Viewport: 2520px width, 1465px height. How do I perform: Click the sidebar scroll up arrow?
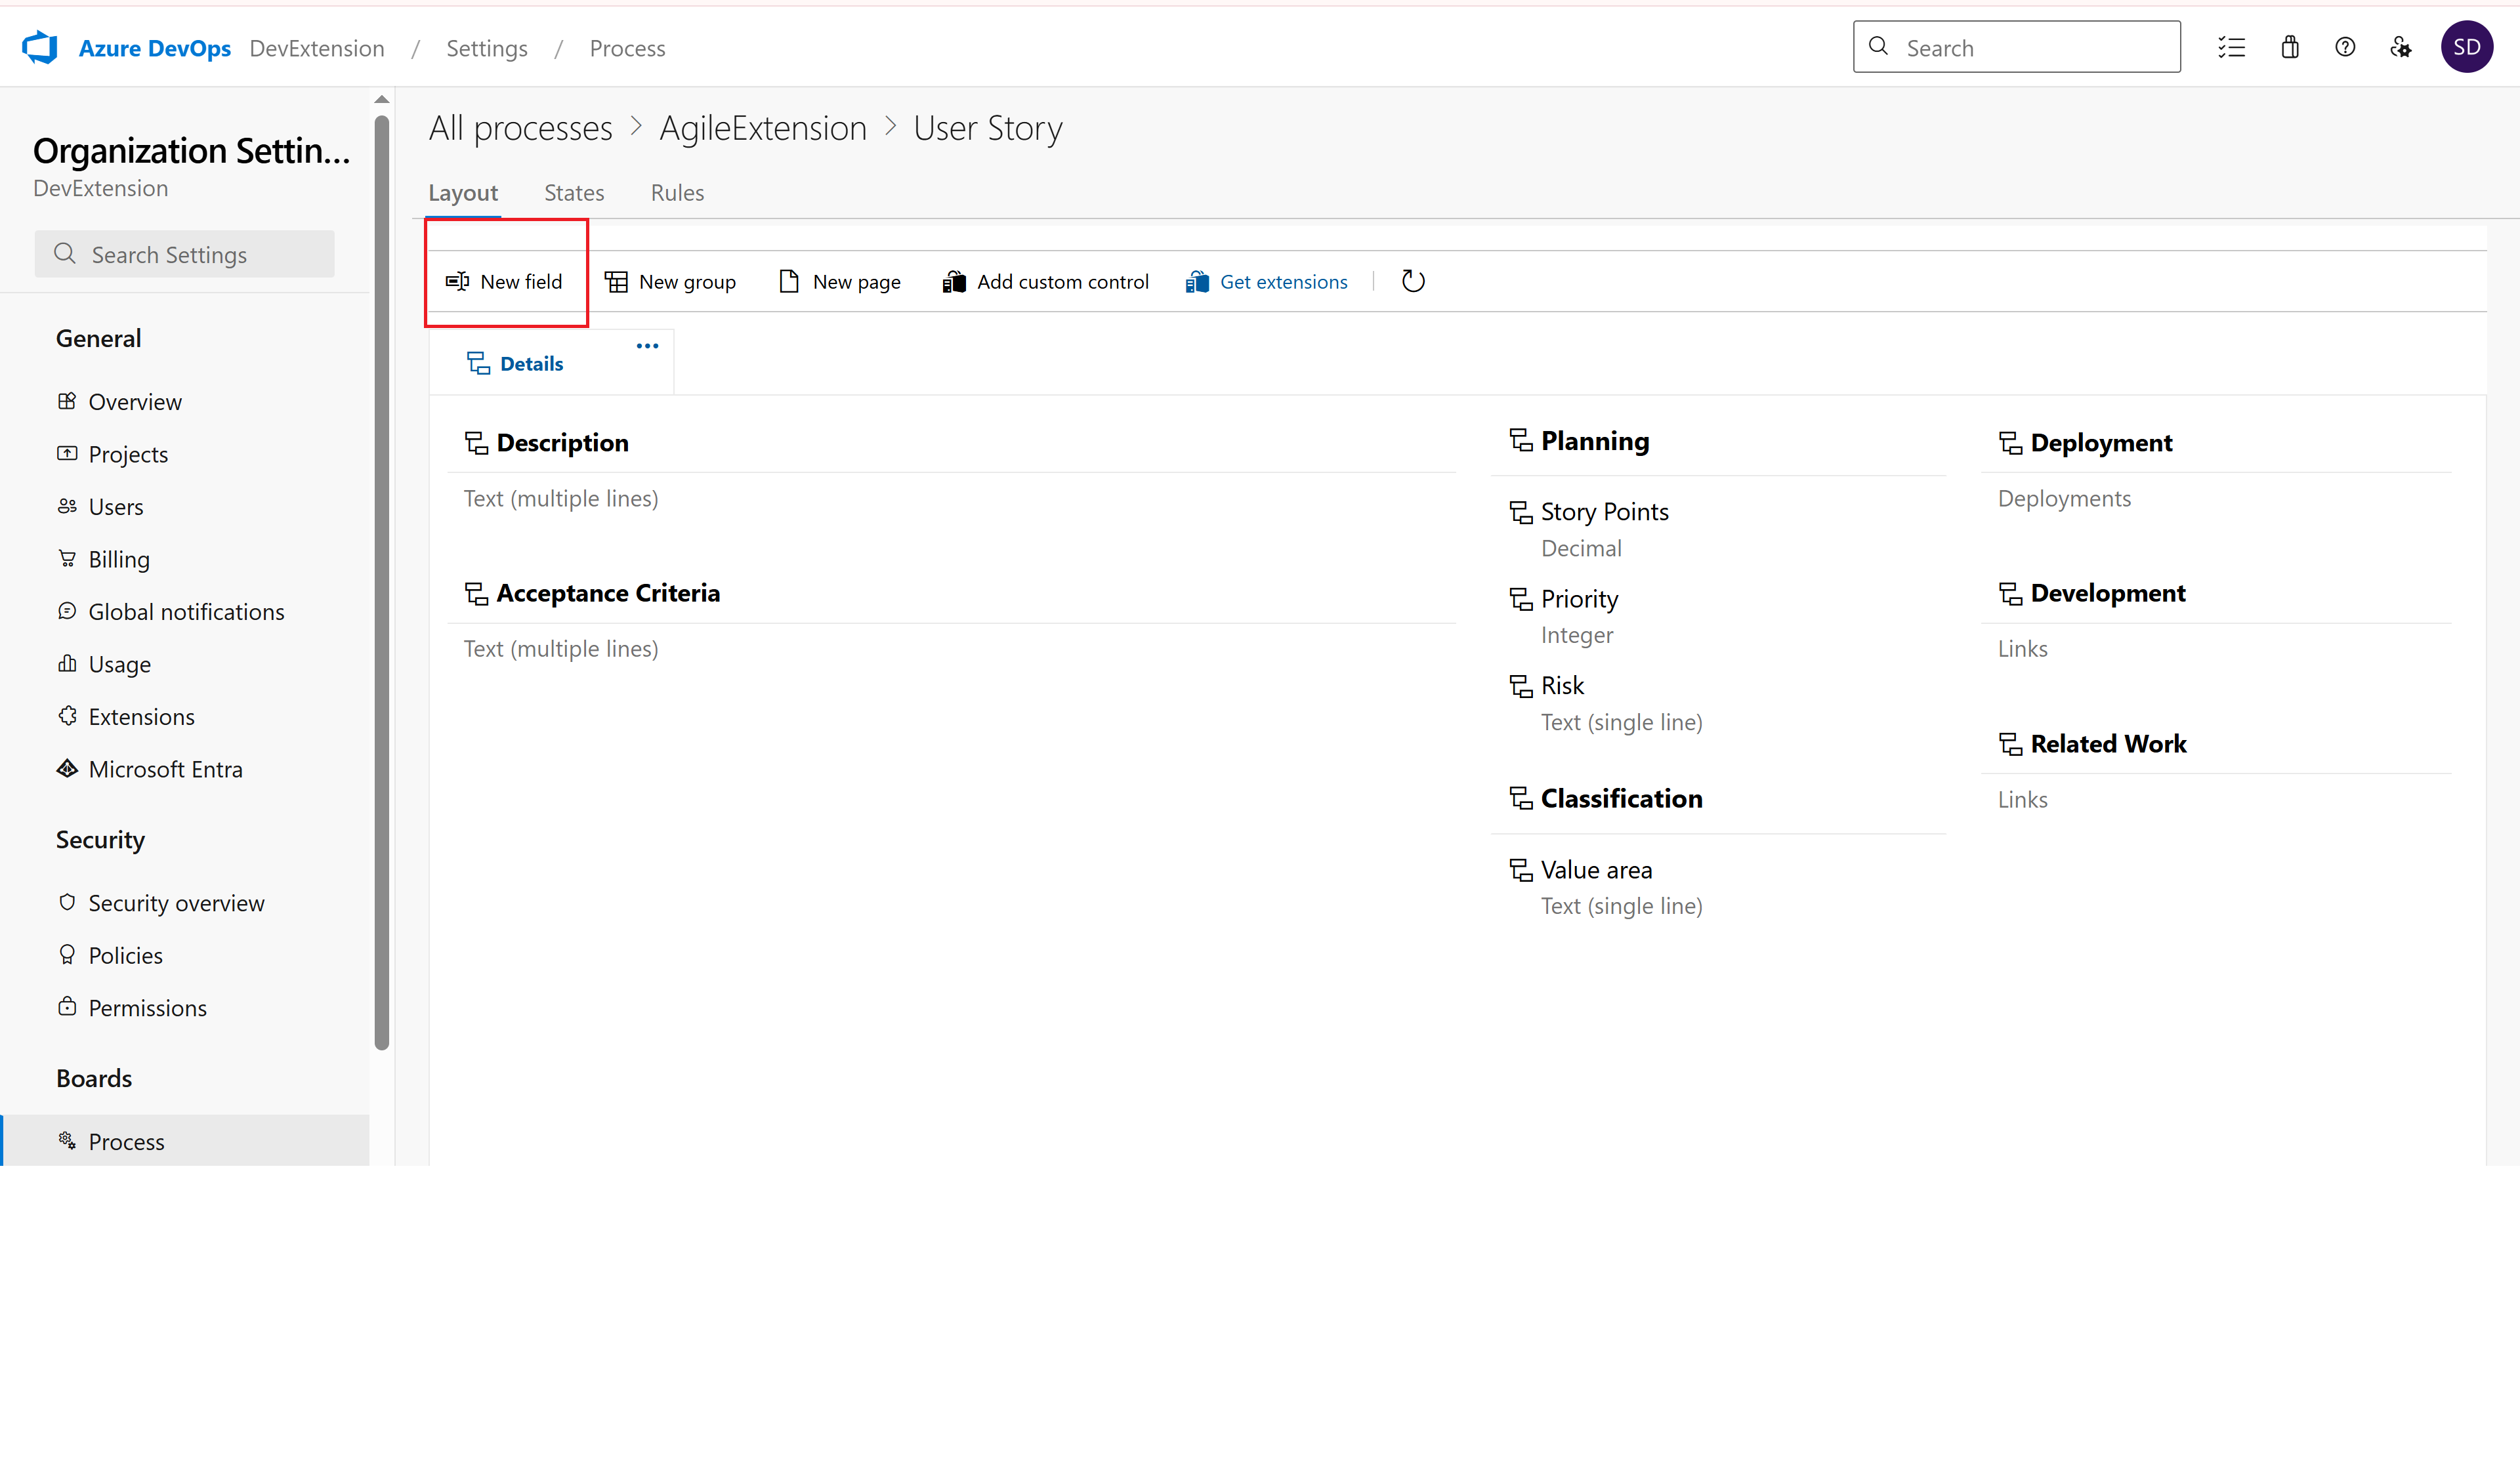(381, 100)
